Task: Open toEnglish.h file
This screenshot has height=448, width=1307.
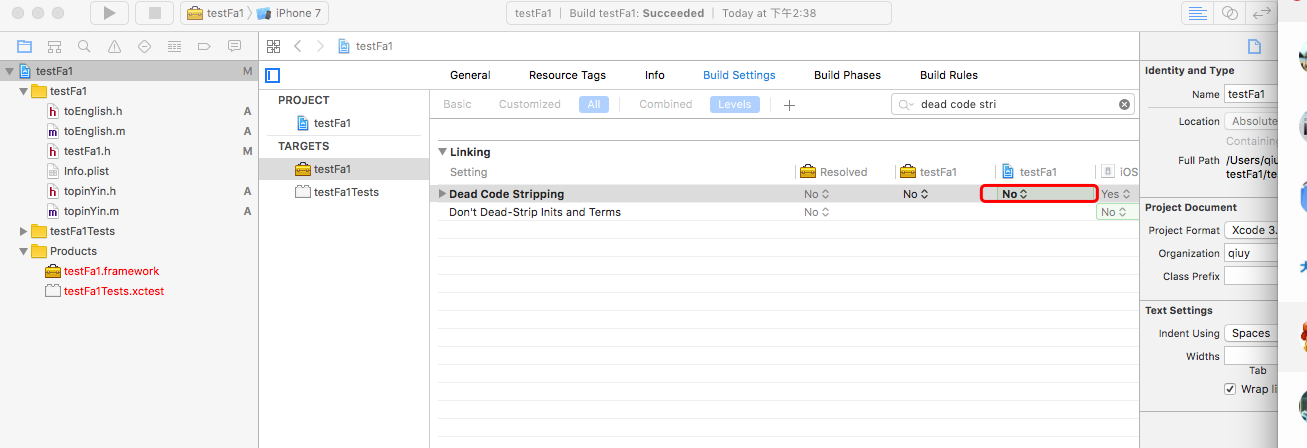Action: 93,111
